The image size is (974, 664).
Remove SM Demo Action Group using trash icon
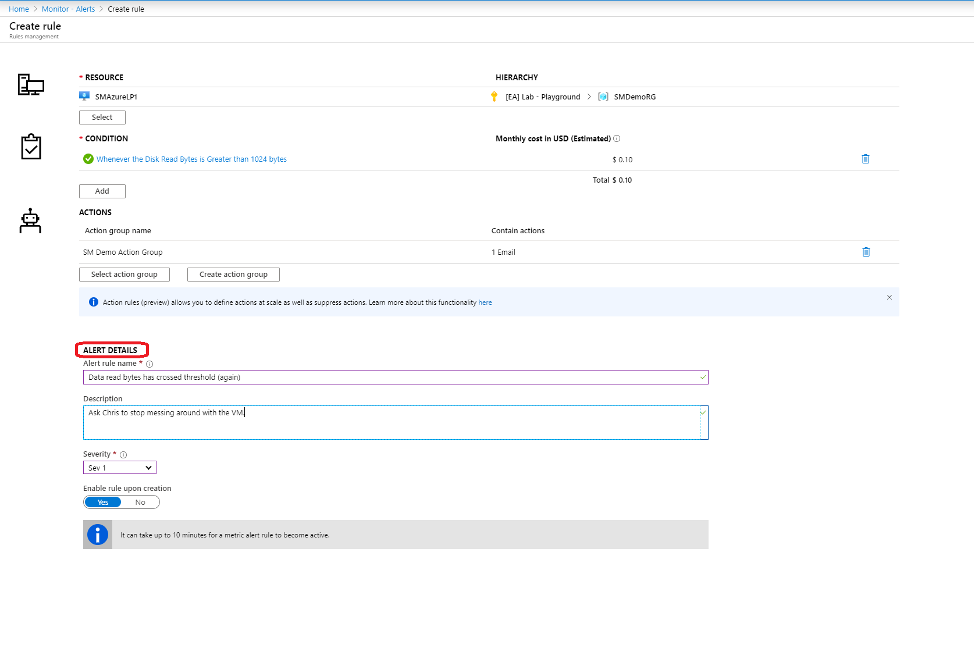[866, 252]
